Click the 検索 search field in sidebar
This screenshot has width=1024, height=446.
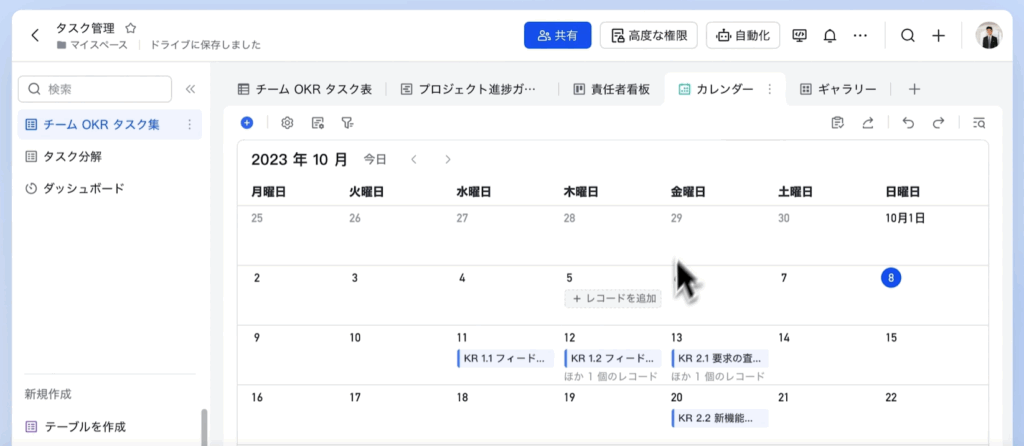point(94,90)
